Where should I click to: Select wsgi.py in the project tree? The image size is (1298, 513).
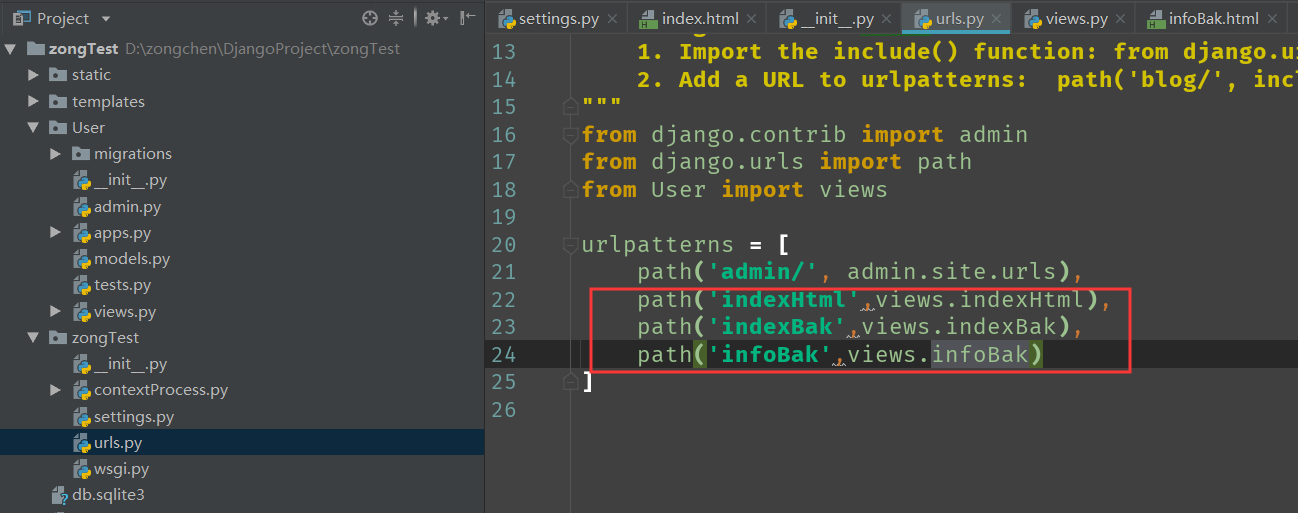pyautogui.click(x=121, y=469)
